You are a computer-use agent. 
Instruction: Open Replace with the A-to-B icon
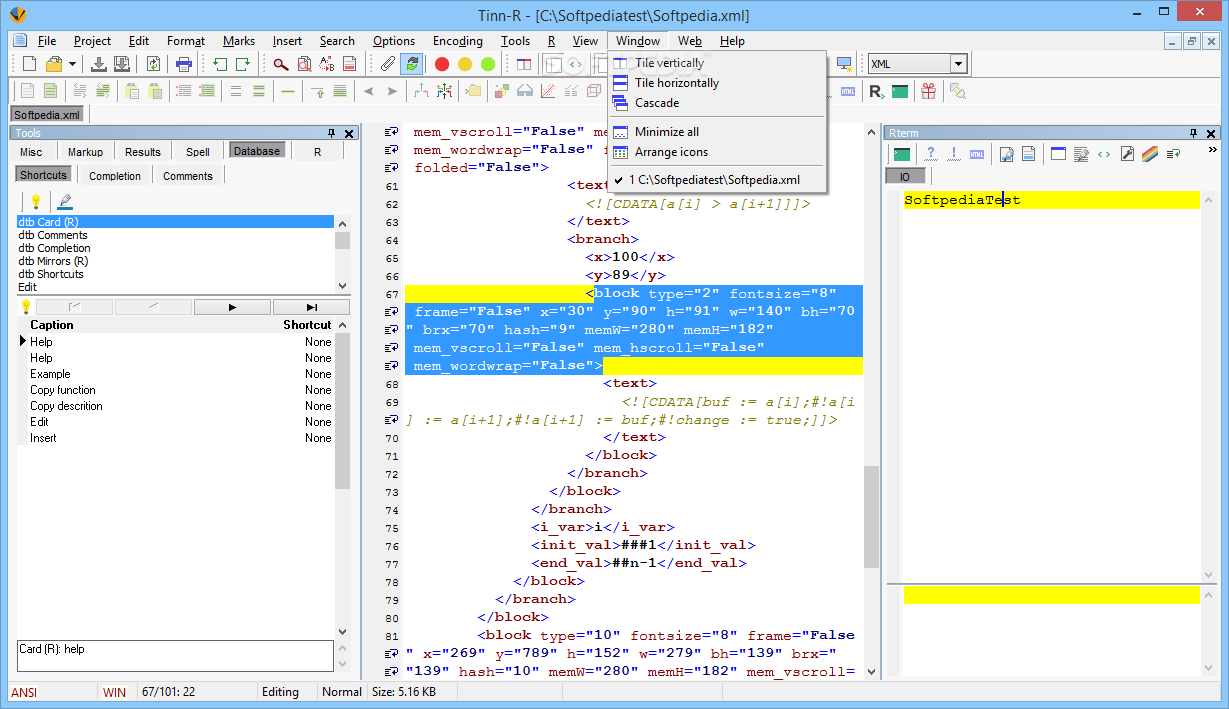[x=327, y=64]
